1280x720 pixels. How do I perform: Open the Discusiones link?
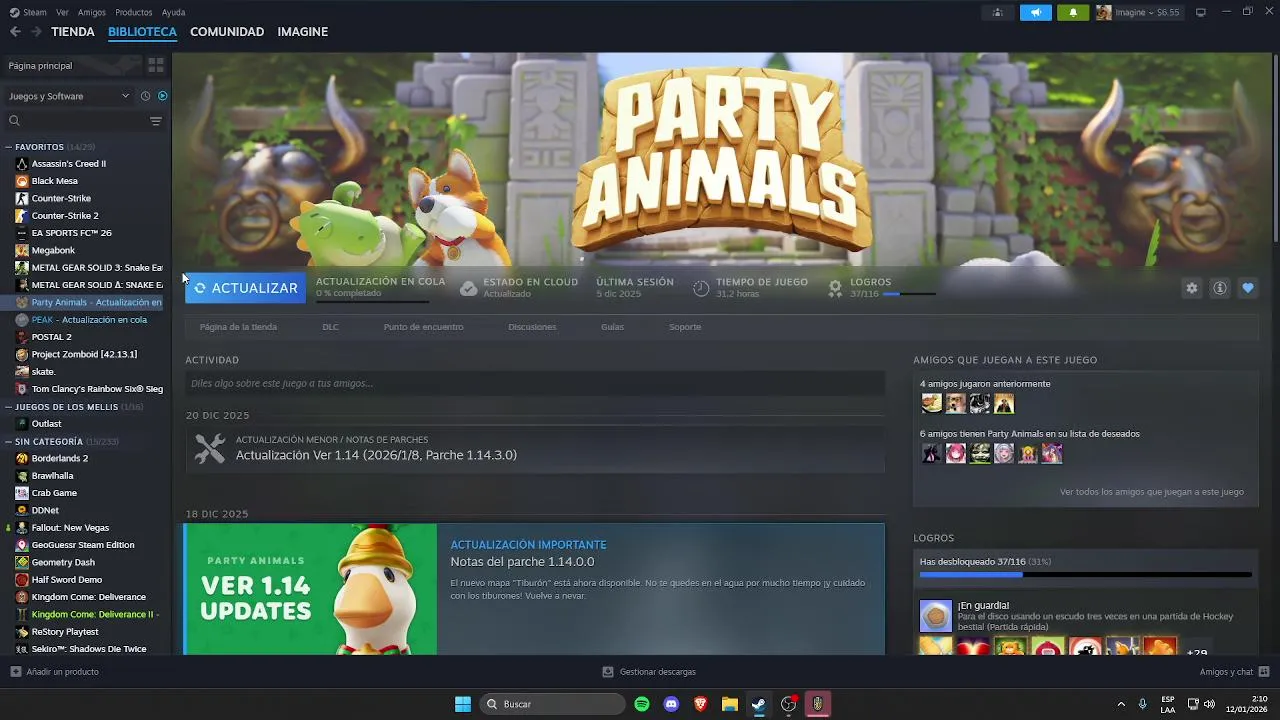coord(532,327)
